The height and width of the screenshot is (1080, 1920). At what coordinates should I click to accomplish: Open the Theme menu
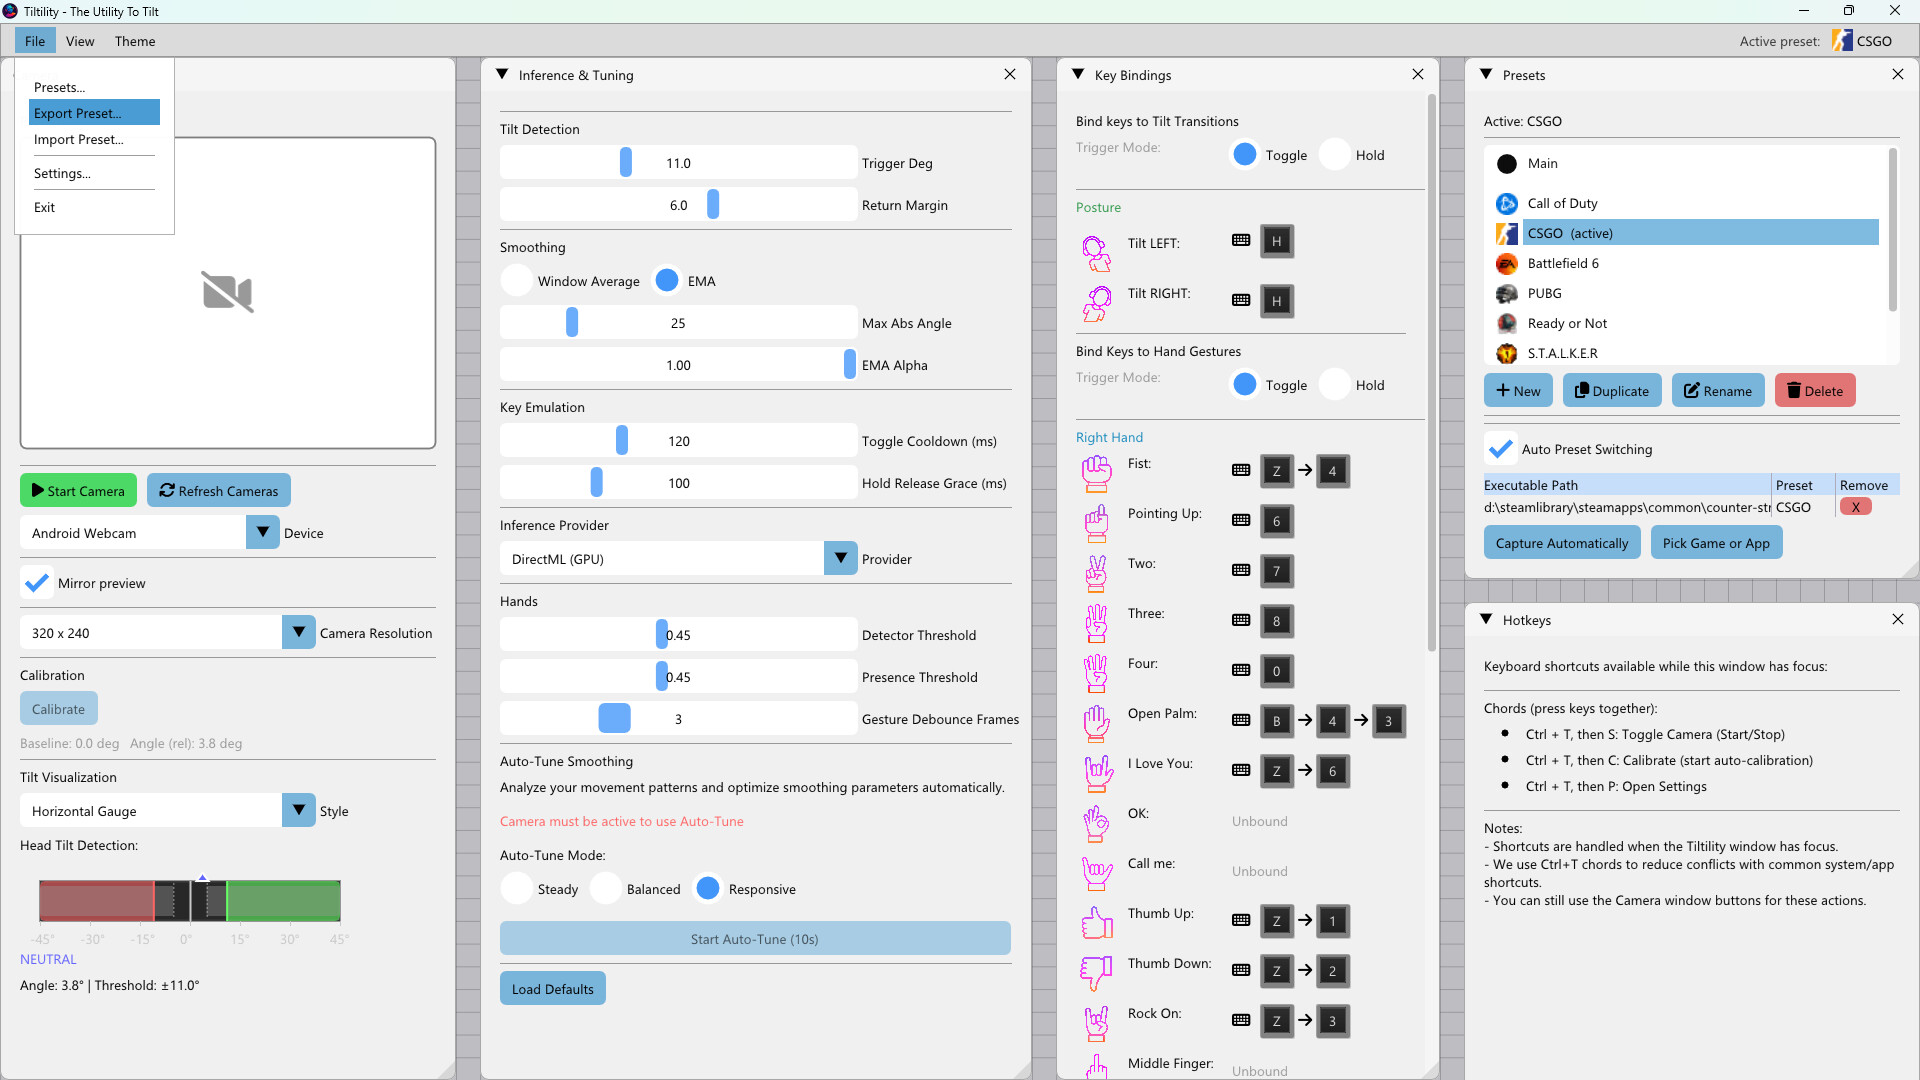pyautogui.click(x=134, y=41)
